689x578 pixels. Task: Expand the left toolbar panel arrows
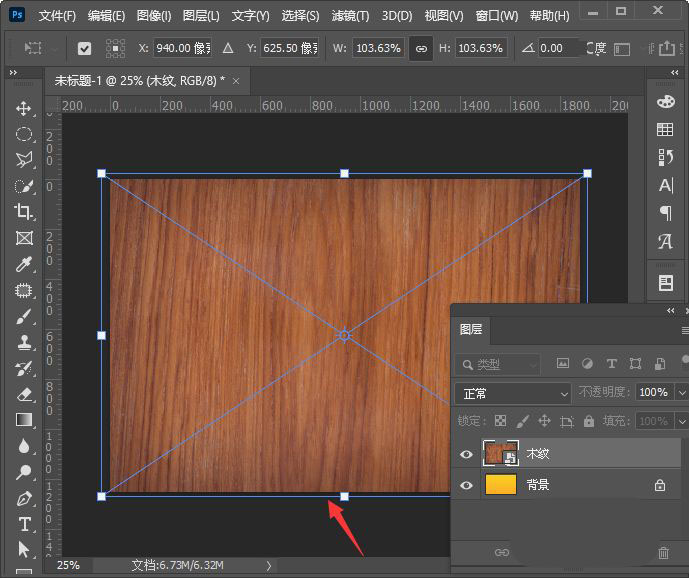[x=13, y=72]
